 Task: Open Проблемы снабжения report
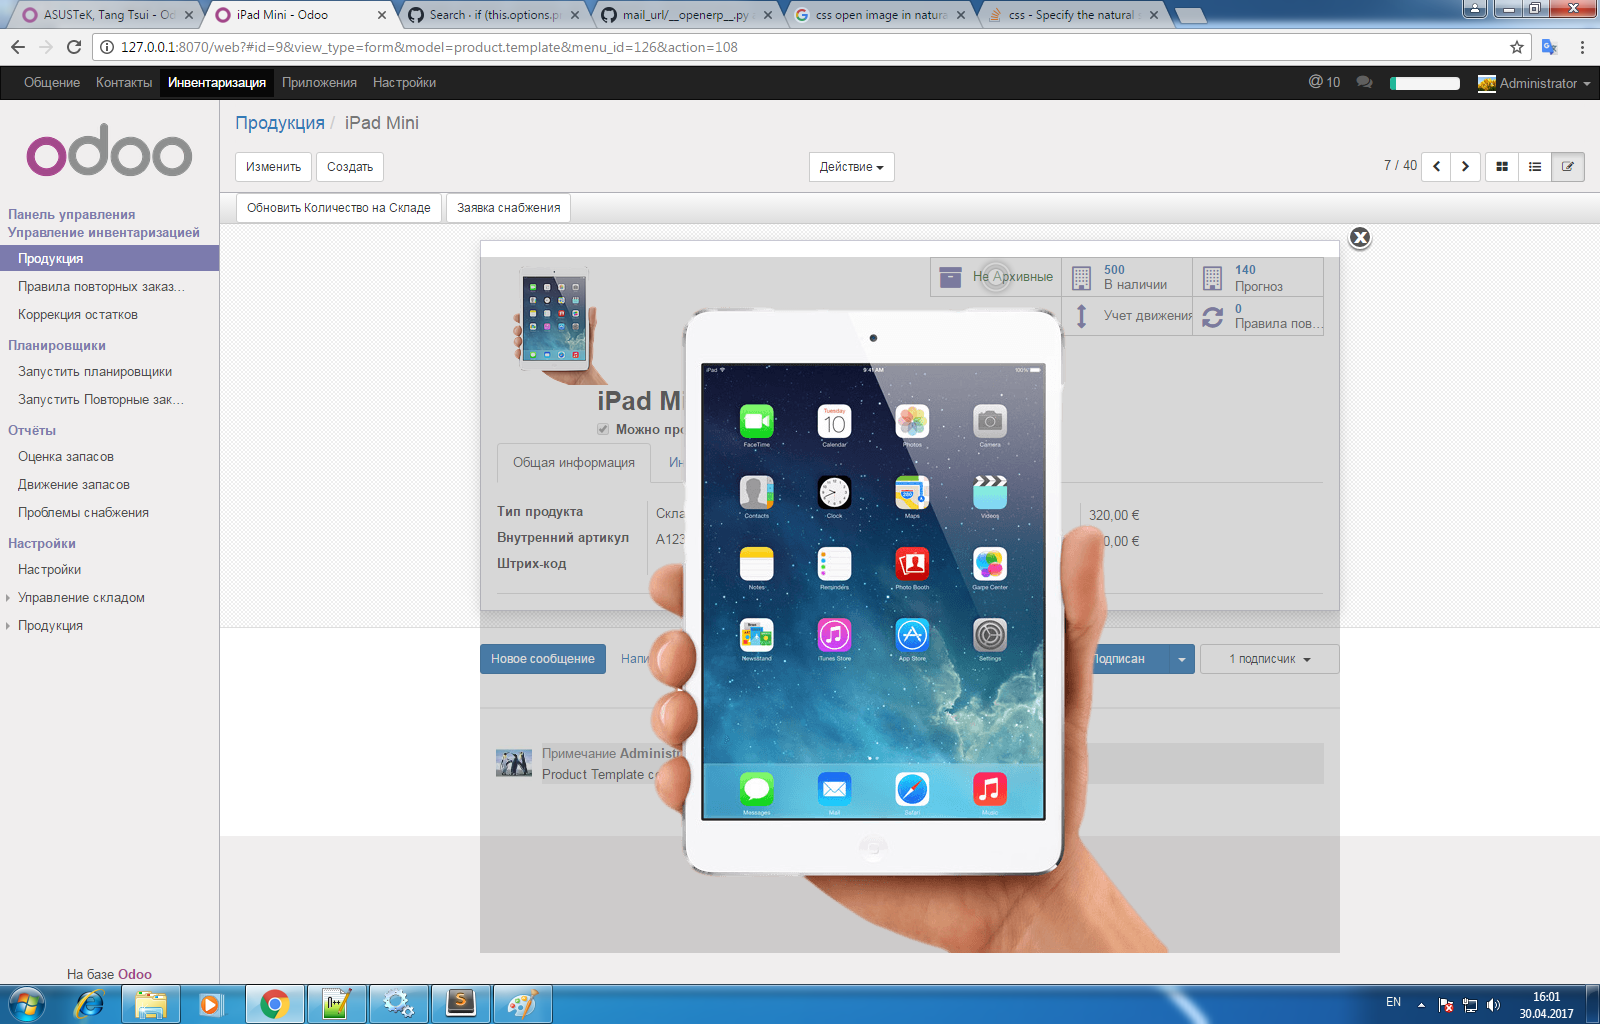click(x=83, y=512)
